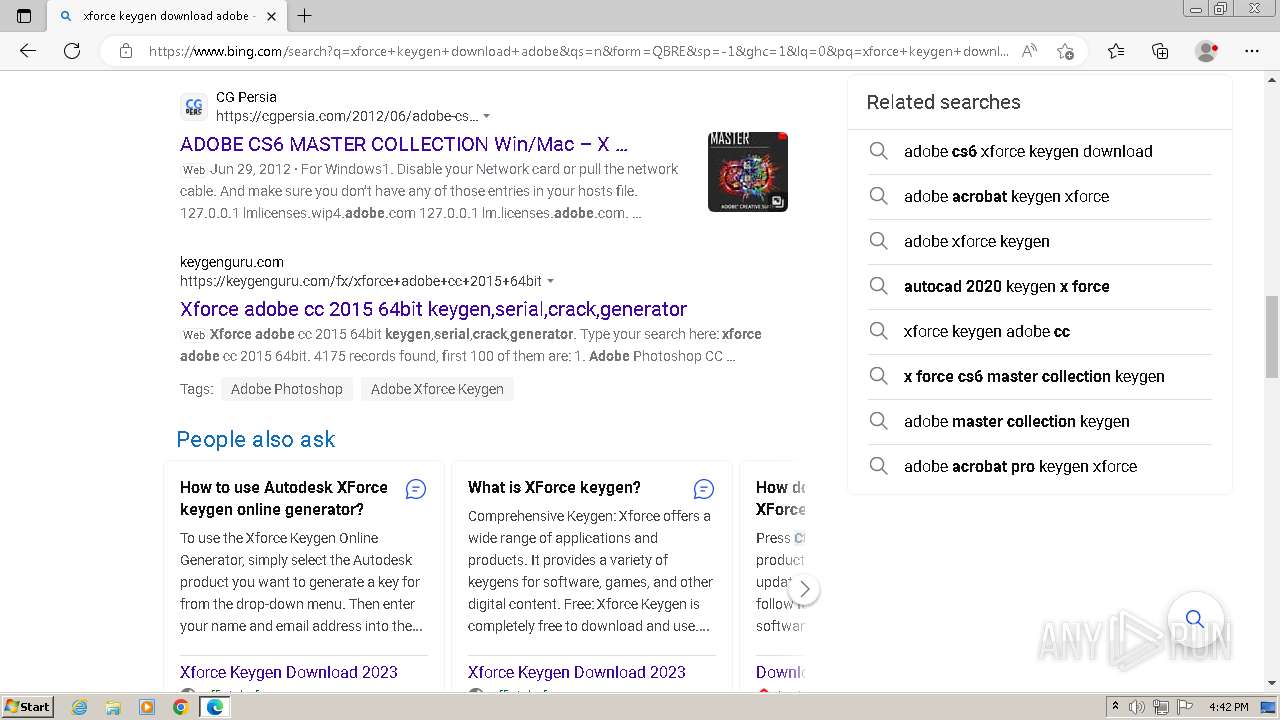Open Action Center flag icon
The width and height of the screenshot is (1280, 720).
pyautogui.click(x=1185, y=707)
